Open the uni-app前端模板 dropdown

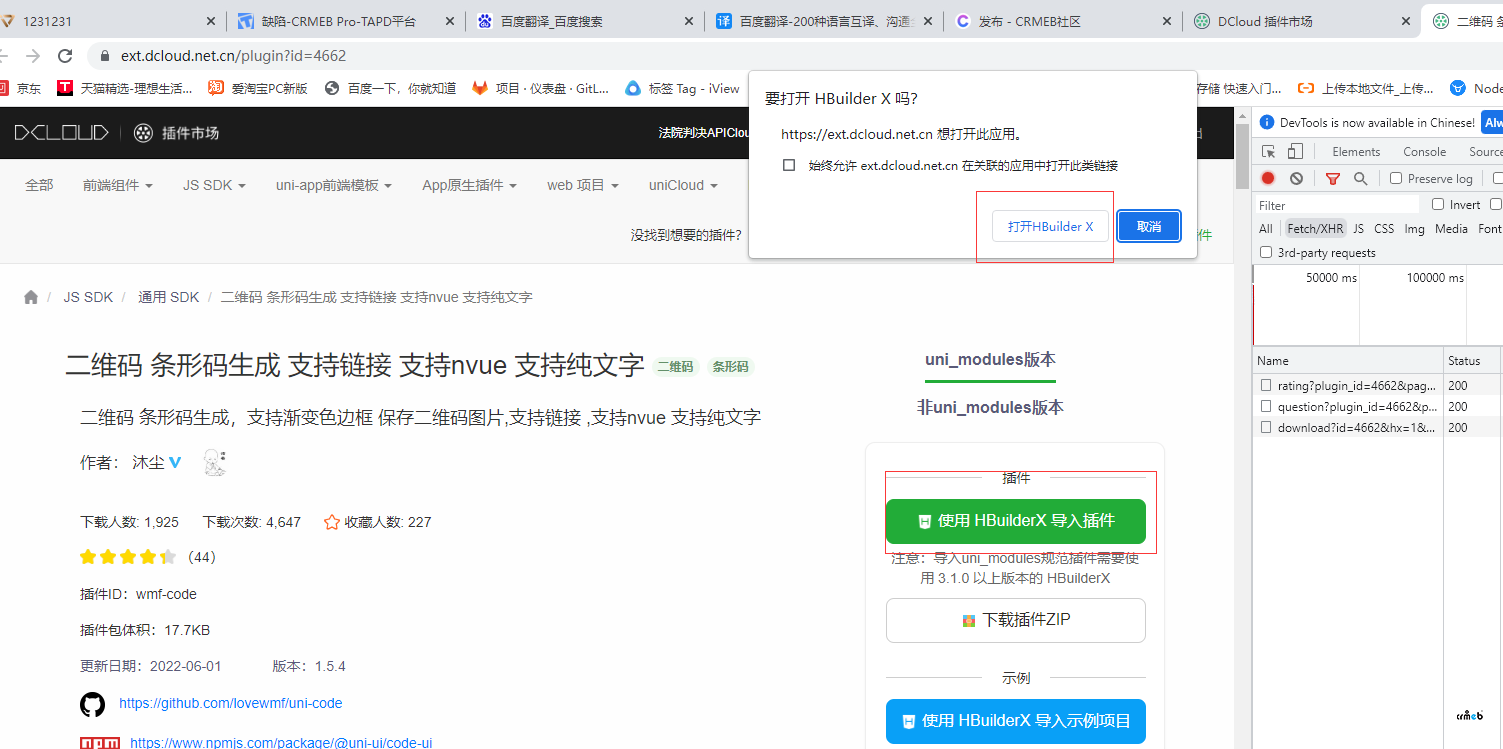point(333,185)
